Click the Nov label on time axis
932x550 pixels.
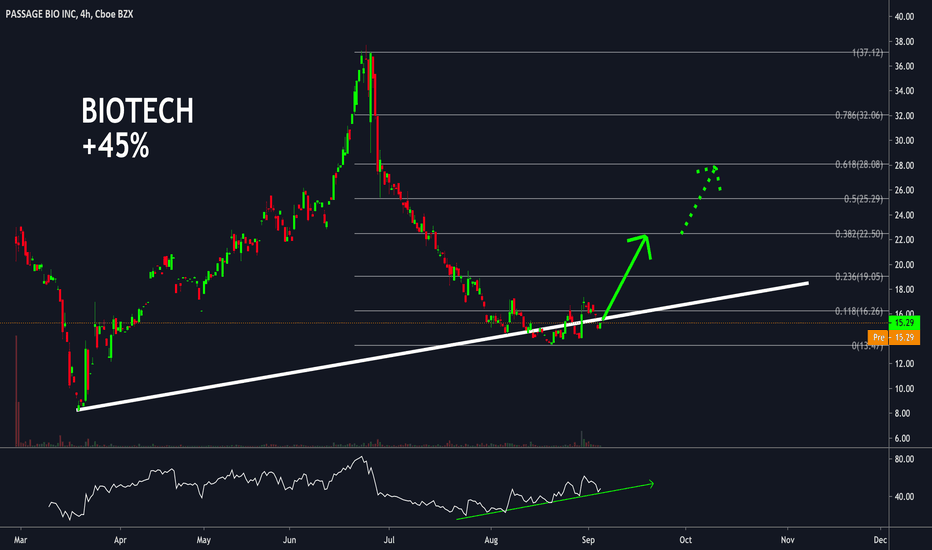point(788,540)
